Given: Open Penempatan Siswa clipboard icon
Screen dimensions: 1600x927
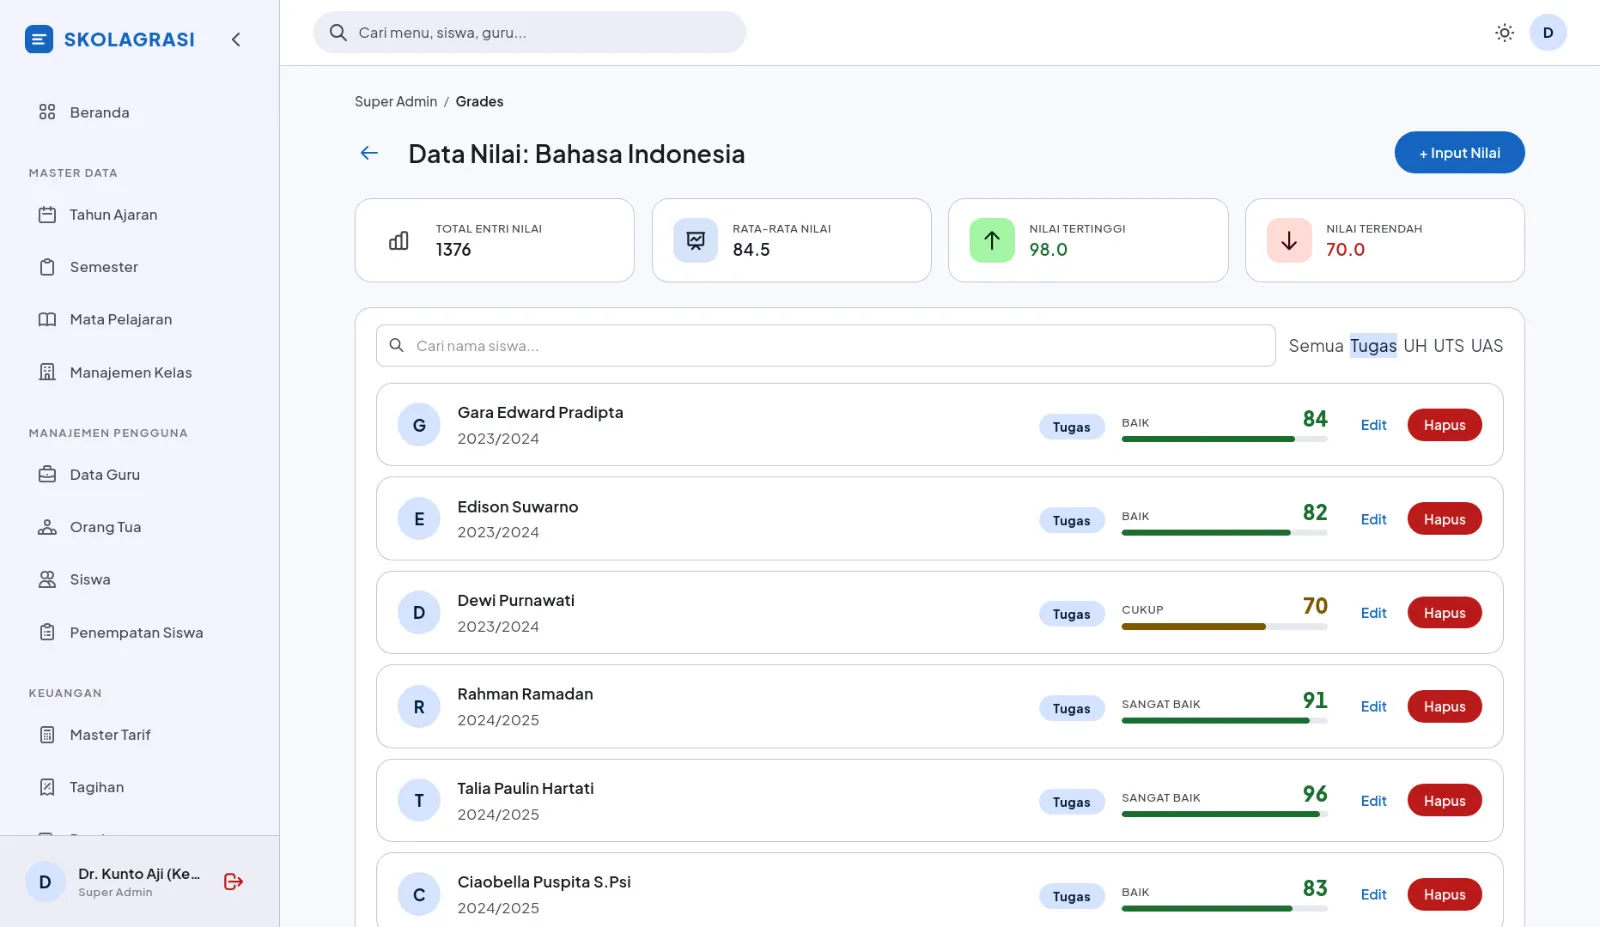Looking at the screenshot, I should point(47,632).
